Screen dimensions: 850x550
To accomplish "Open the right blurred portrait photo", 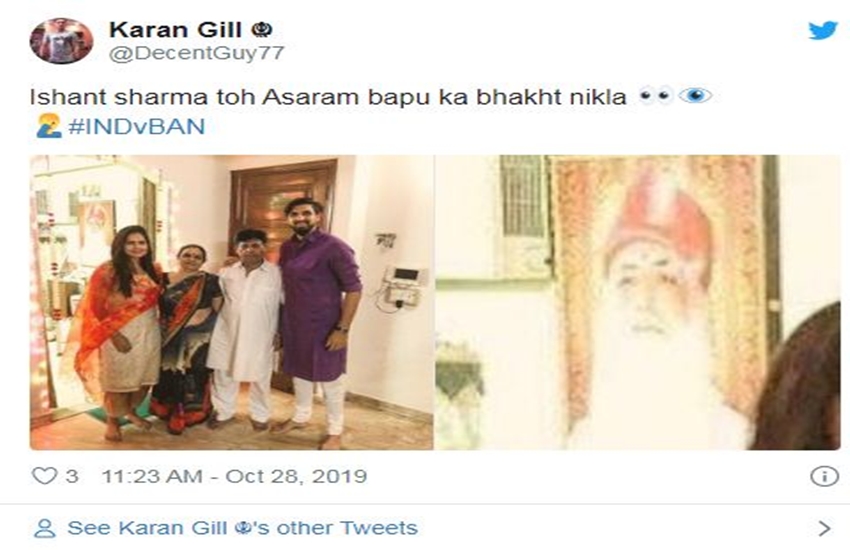I will pyautogui.click(x=638, y=302).
